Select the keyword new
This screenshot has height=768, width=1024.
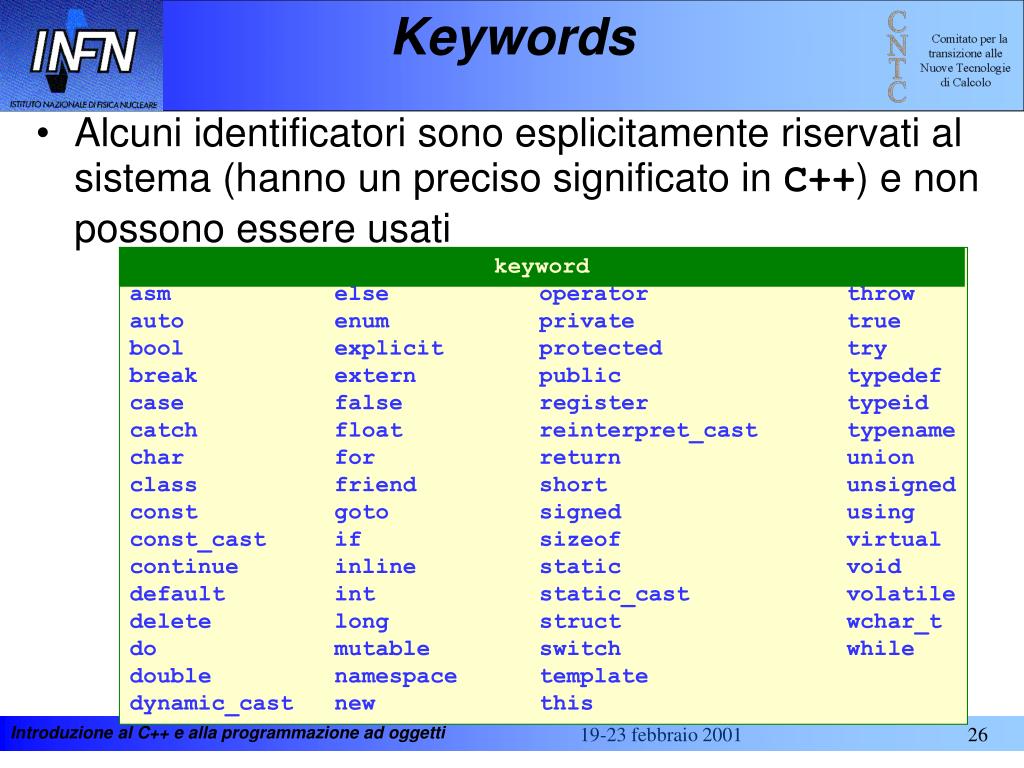point(355,704)
